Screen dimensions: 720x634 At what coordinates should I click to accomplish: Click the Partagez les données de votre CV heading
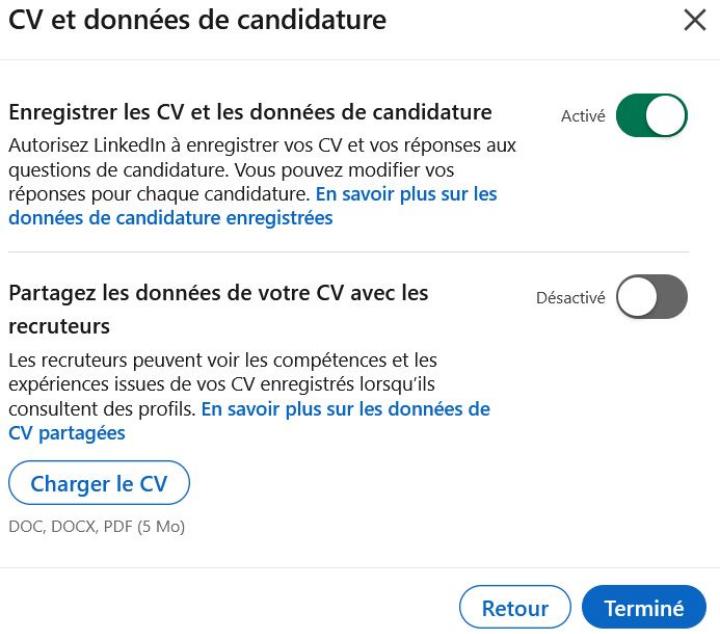pyautogui.click(x=218, y=292)
